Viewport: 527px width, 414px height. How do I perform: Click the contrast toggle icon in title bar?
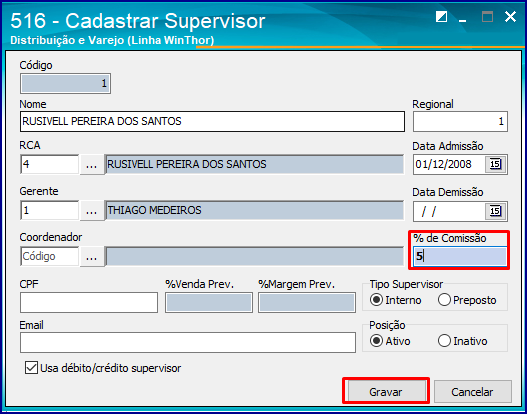pyautogui.click(x=441, y=17)
